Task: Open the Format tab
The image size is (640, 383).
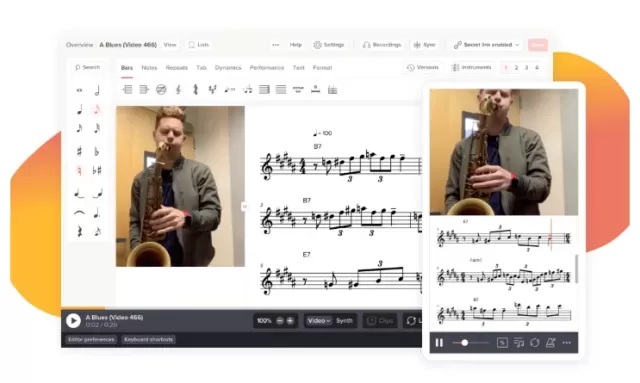Action: click(322, 68)
